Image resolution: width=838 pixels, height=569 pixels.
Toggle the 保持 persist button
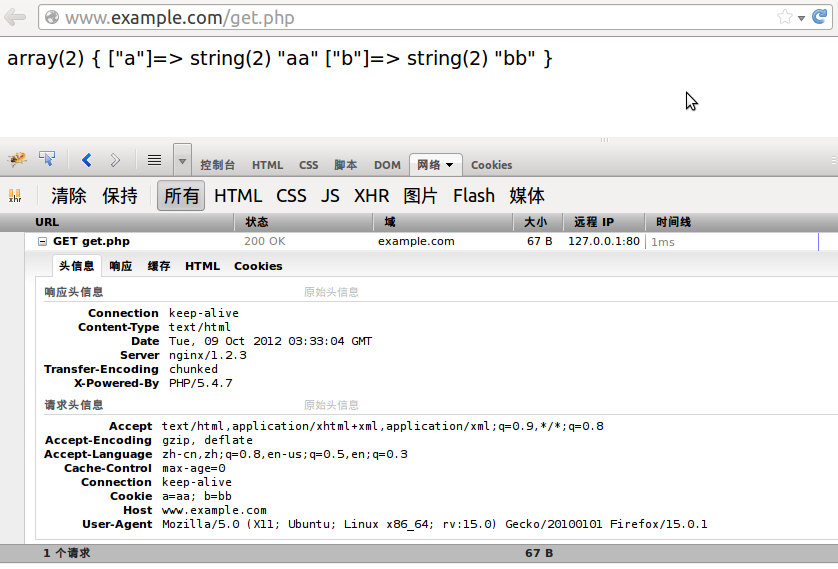(120, 196)
